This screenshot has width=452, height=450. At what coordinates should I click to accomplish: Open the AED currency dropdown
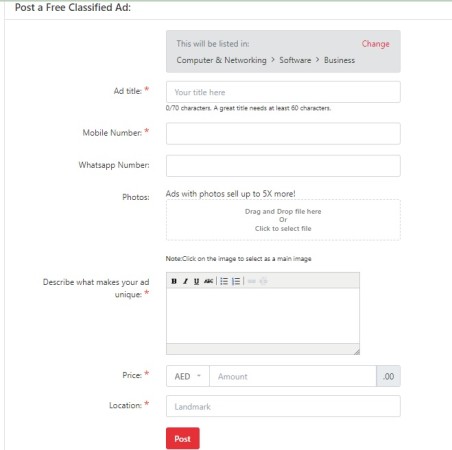pos(188,376)
